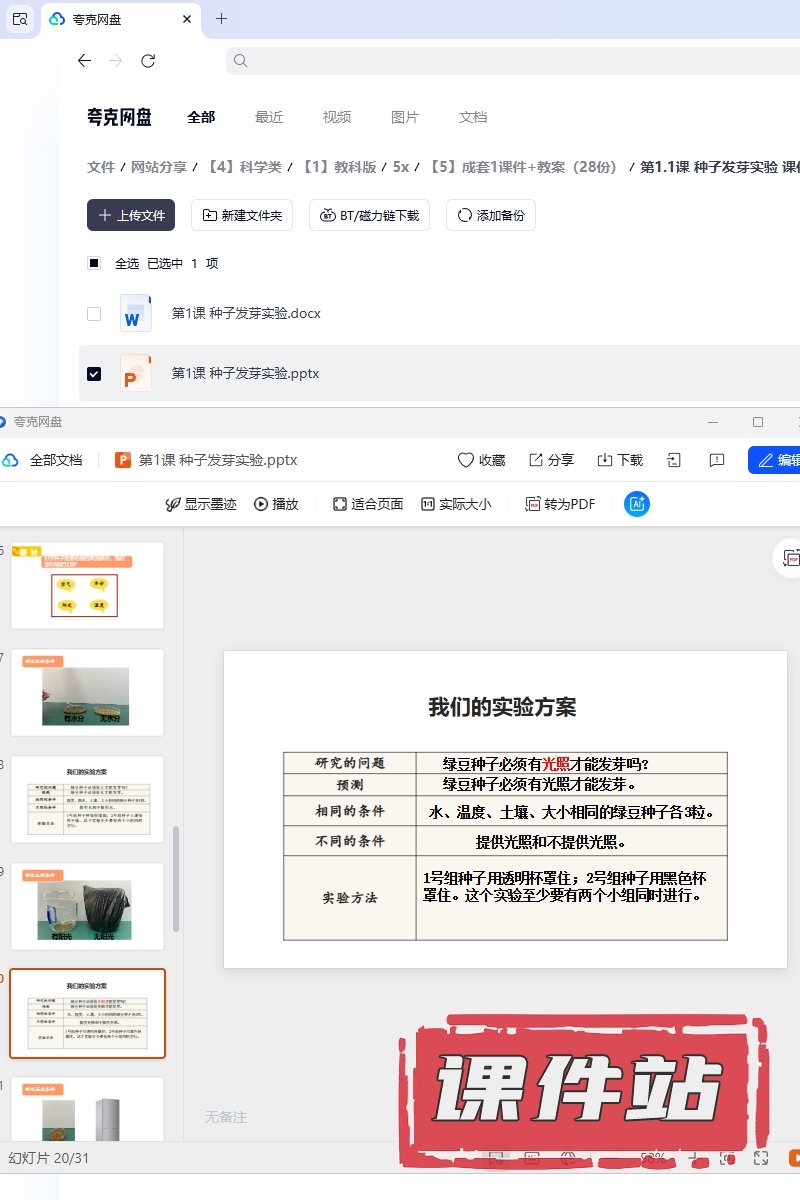Play the slideshow with 播放
The image size is (800, 1200).
(x=276, y=504)
